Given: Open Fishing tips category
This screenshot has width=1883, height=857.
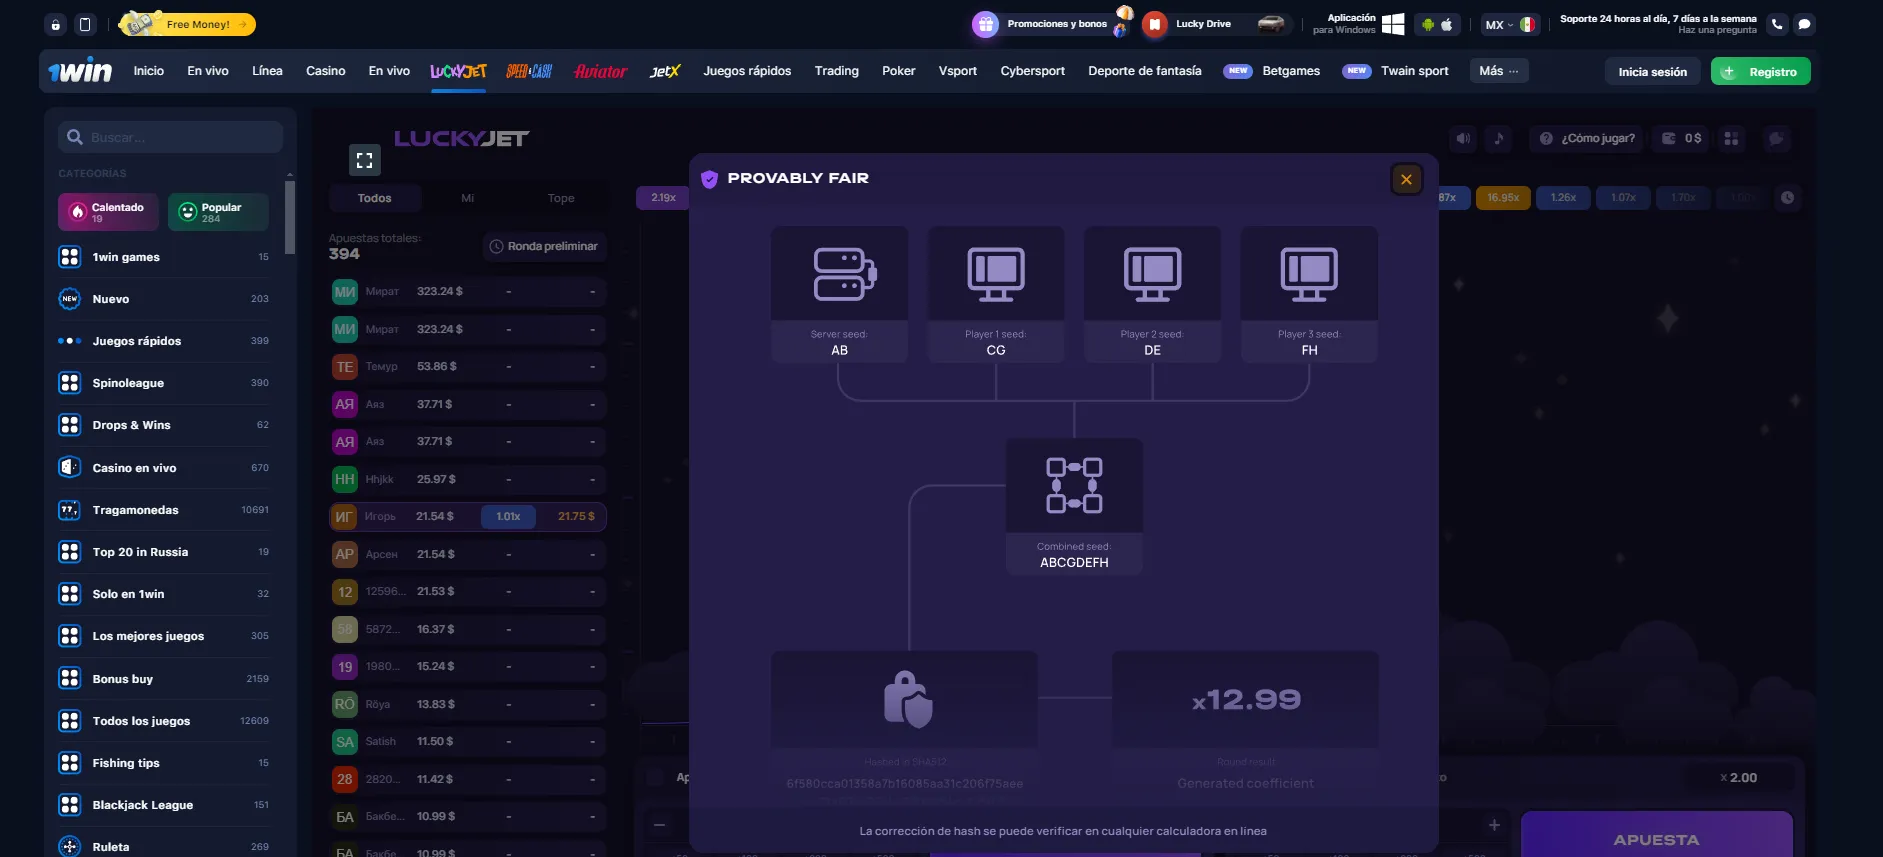Looking at the screenshot, I should (x=165, y=763).
